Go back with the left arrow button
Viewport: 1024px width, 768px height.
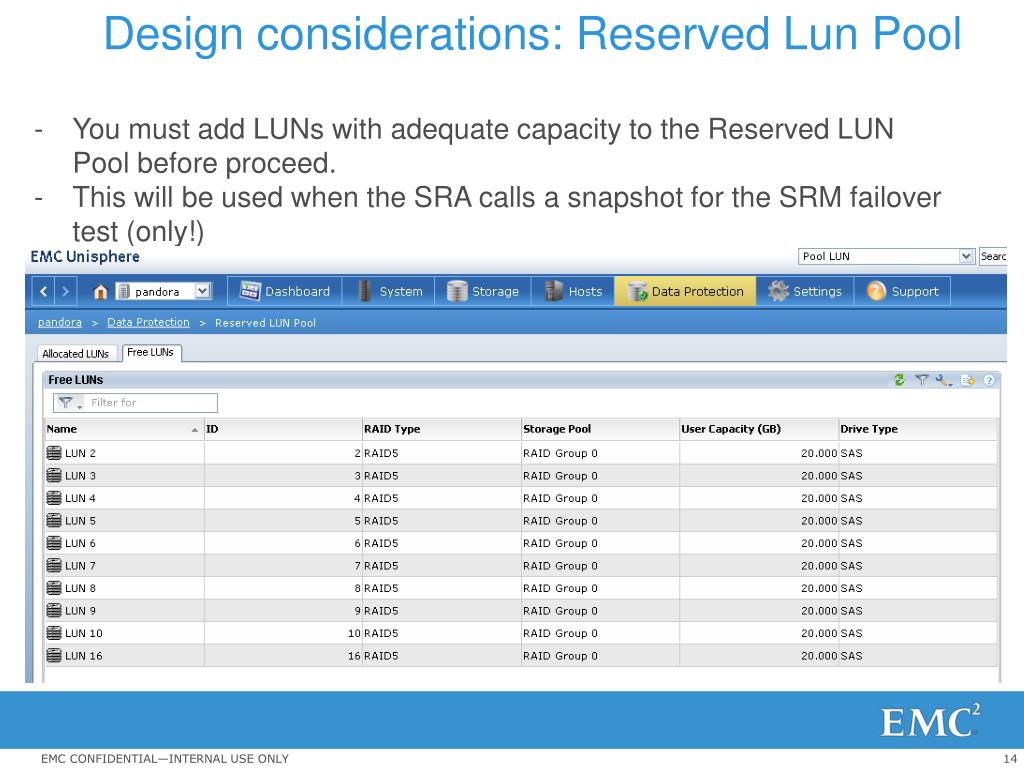[x=44, y=291]
